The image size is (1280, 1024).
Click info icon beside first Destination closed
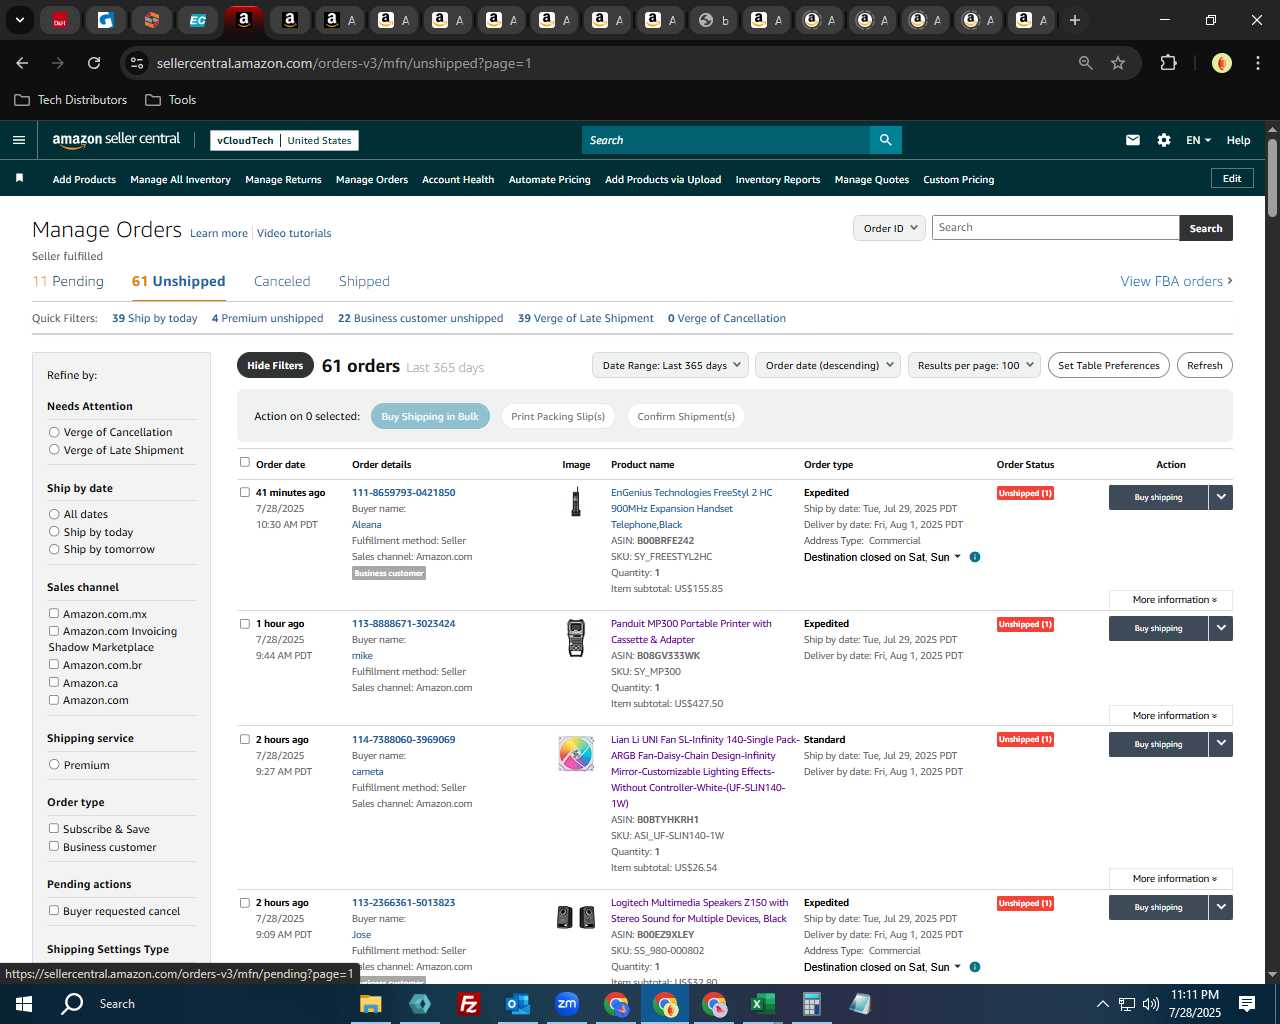pyautogui.click(x=975, y=557)
